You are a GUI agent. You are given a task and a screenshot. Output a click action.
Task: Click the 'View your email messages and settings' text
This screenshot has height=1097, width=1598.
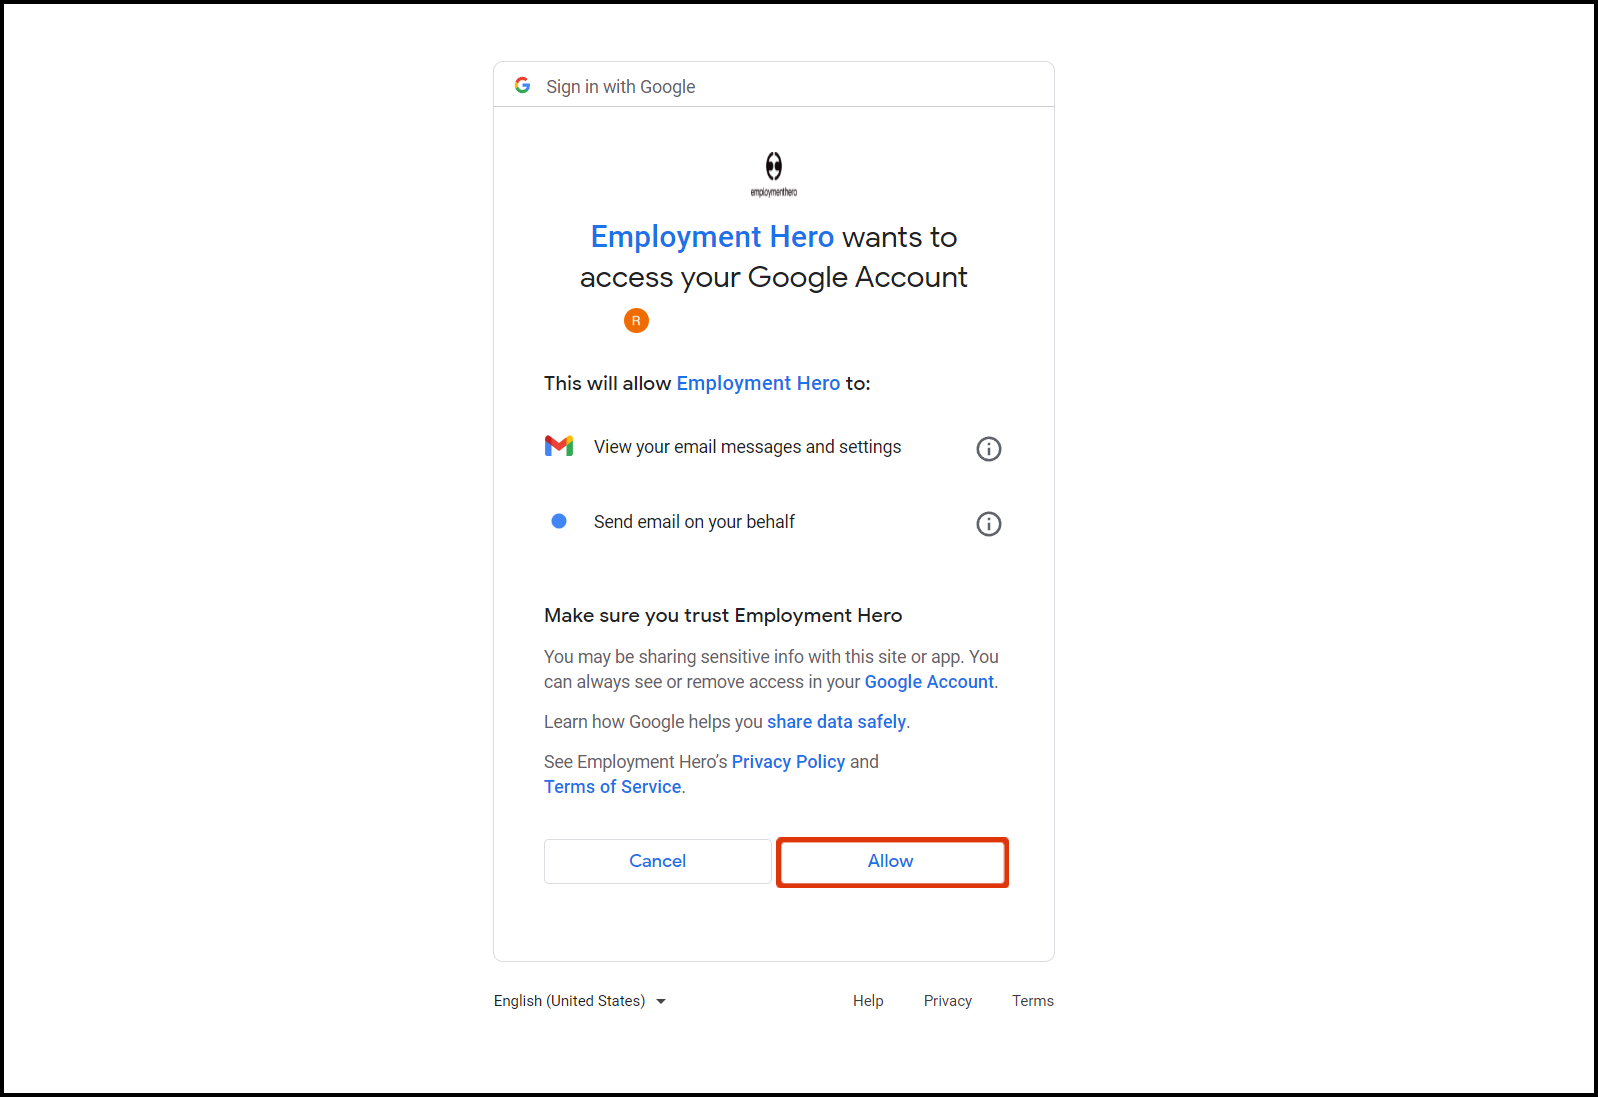[x=747, y=447]
